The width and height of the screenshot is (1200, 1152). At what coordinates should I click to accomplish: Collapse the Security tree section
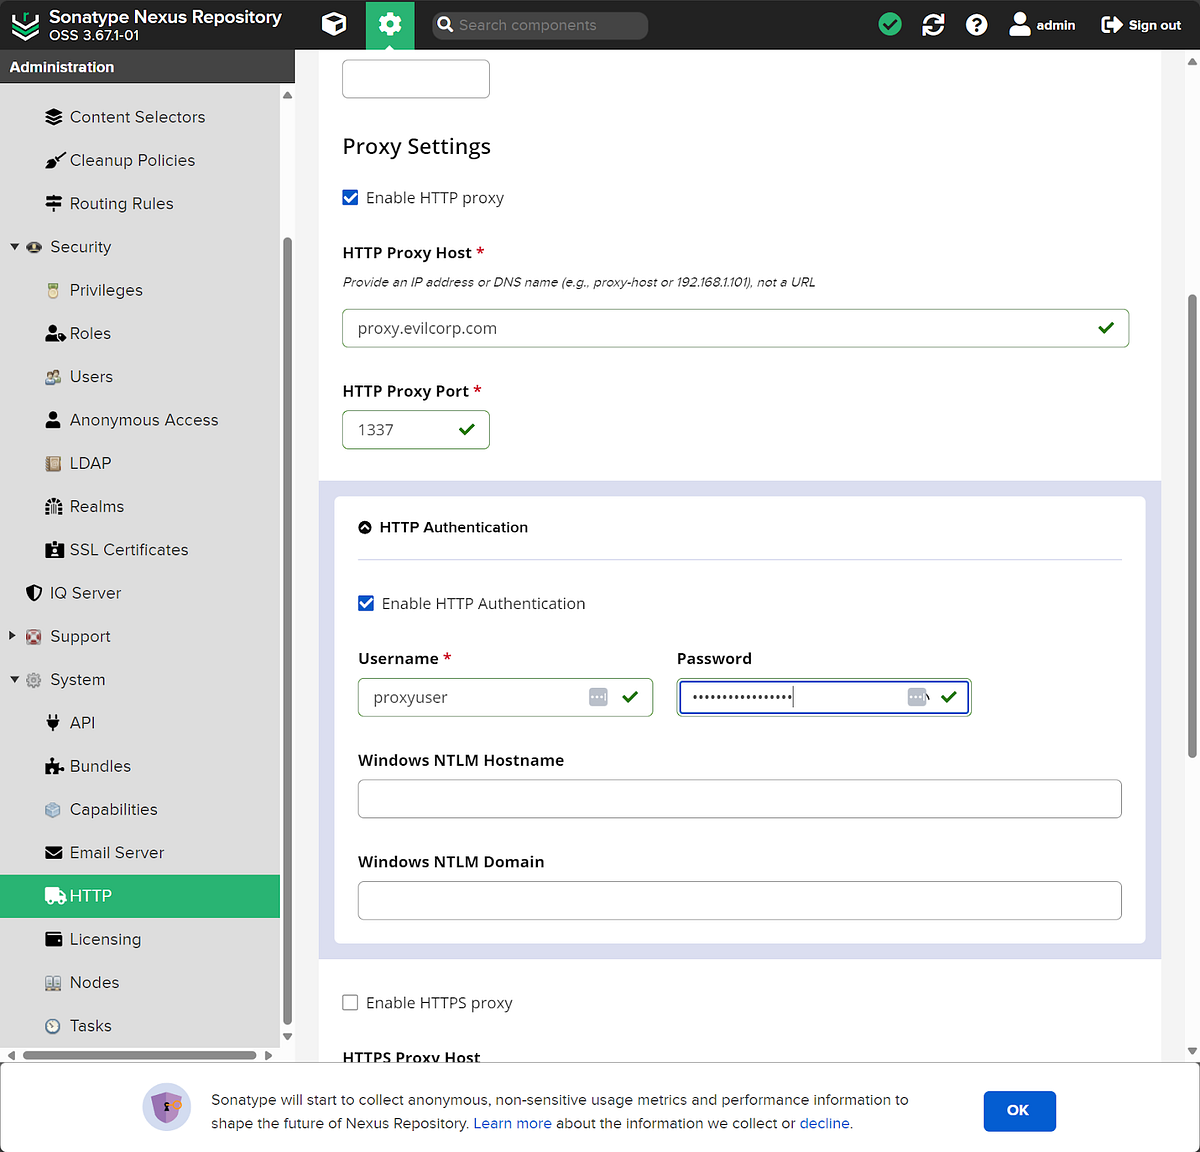click(14, 247)
